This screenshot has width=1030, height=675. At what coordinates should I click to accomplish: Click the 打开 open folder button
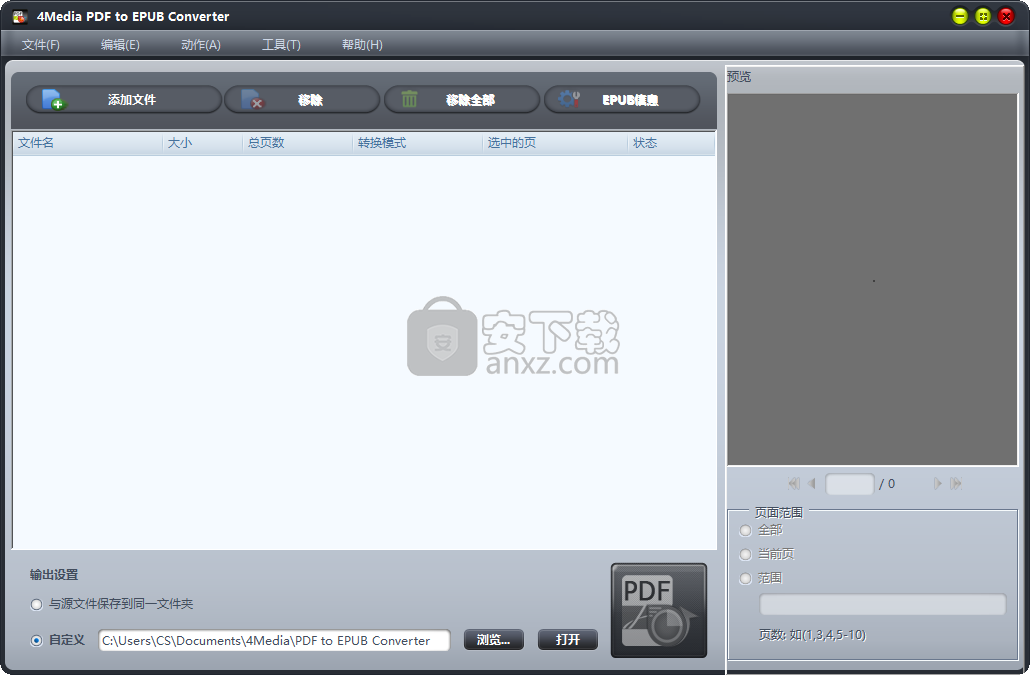coord(568,640)
